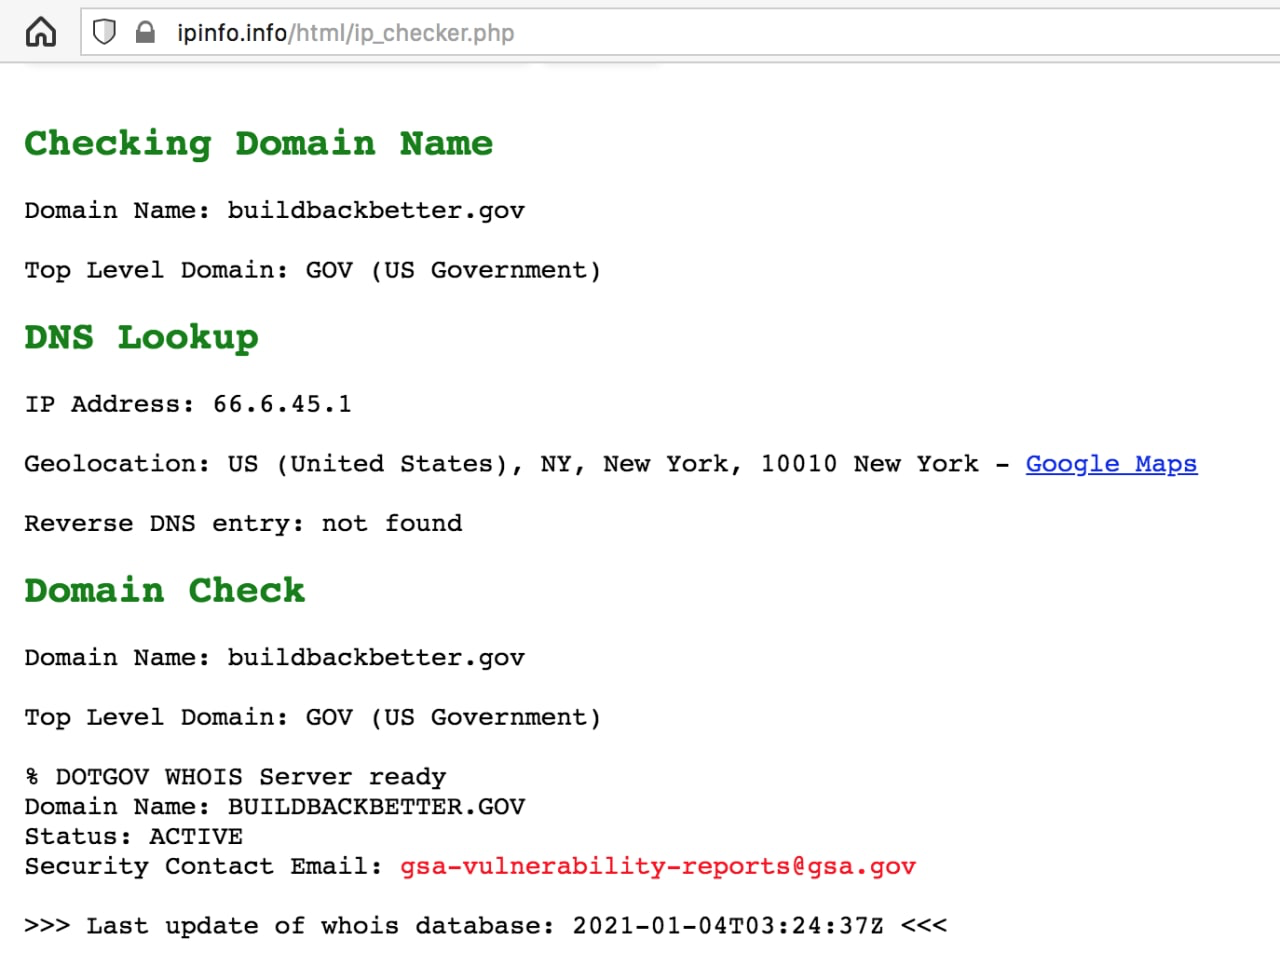Click the Status: ACTIVE line
The image size is (1280, 980).
click(x=133, y=836)
